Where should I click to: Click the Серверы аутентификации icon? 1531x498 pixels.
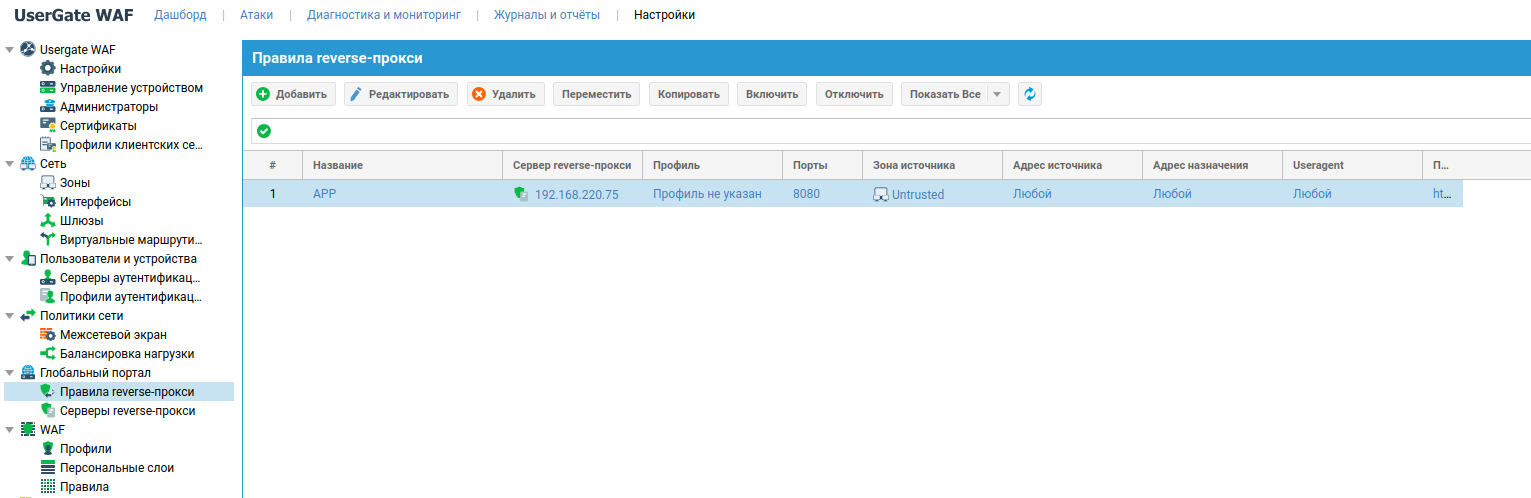coord(47,278)
